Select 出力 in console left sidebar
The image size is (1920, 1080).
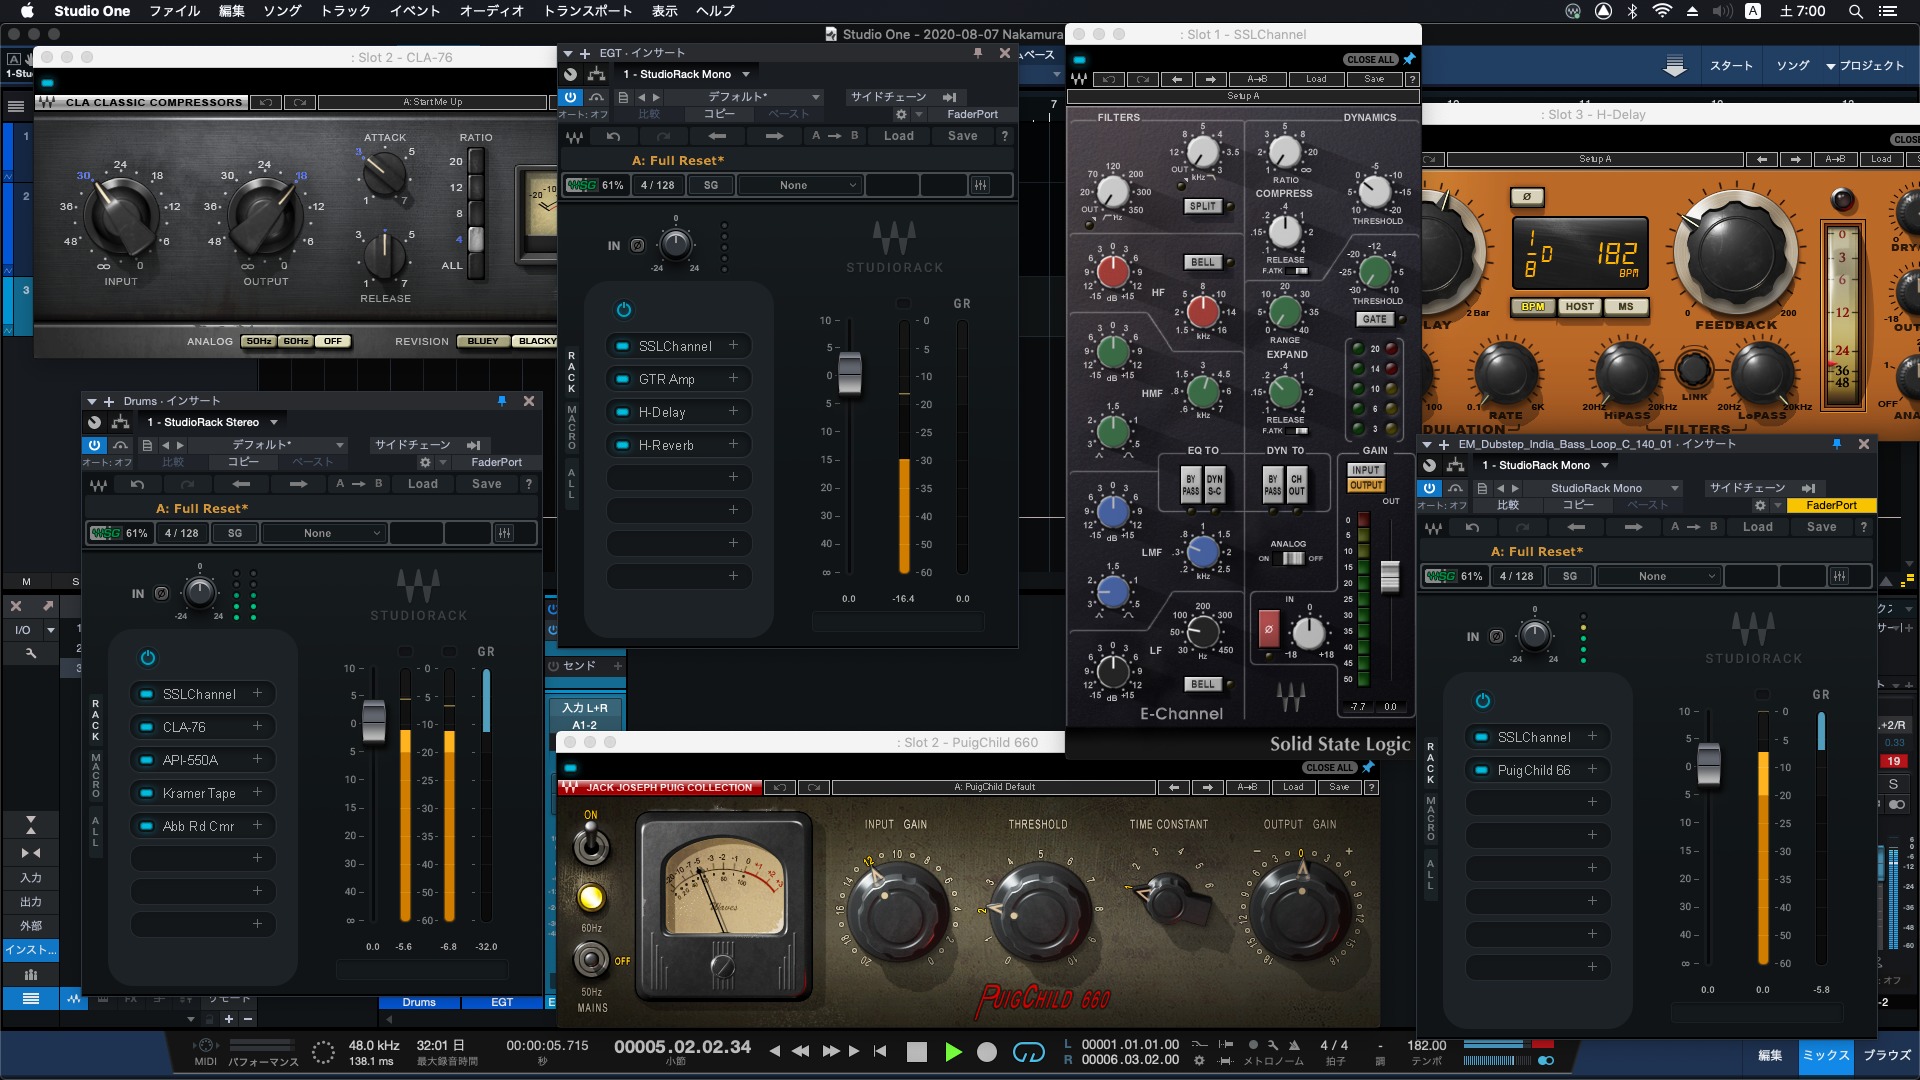coord(31,902)
